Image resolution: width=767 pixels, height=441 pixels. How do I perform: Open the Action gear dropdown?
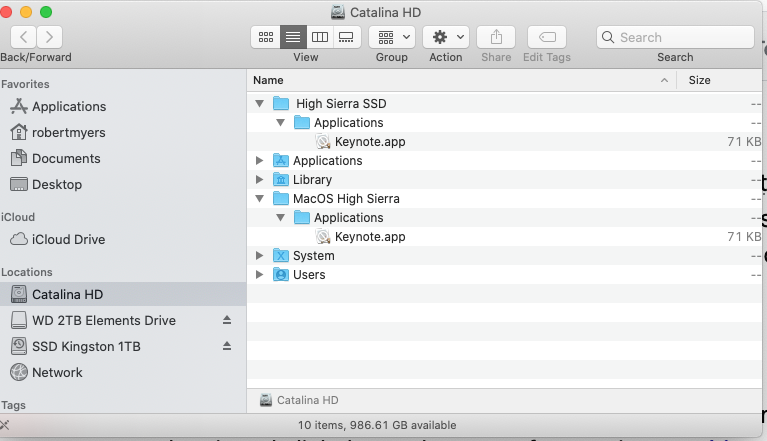[x=445, y=37]
